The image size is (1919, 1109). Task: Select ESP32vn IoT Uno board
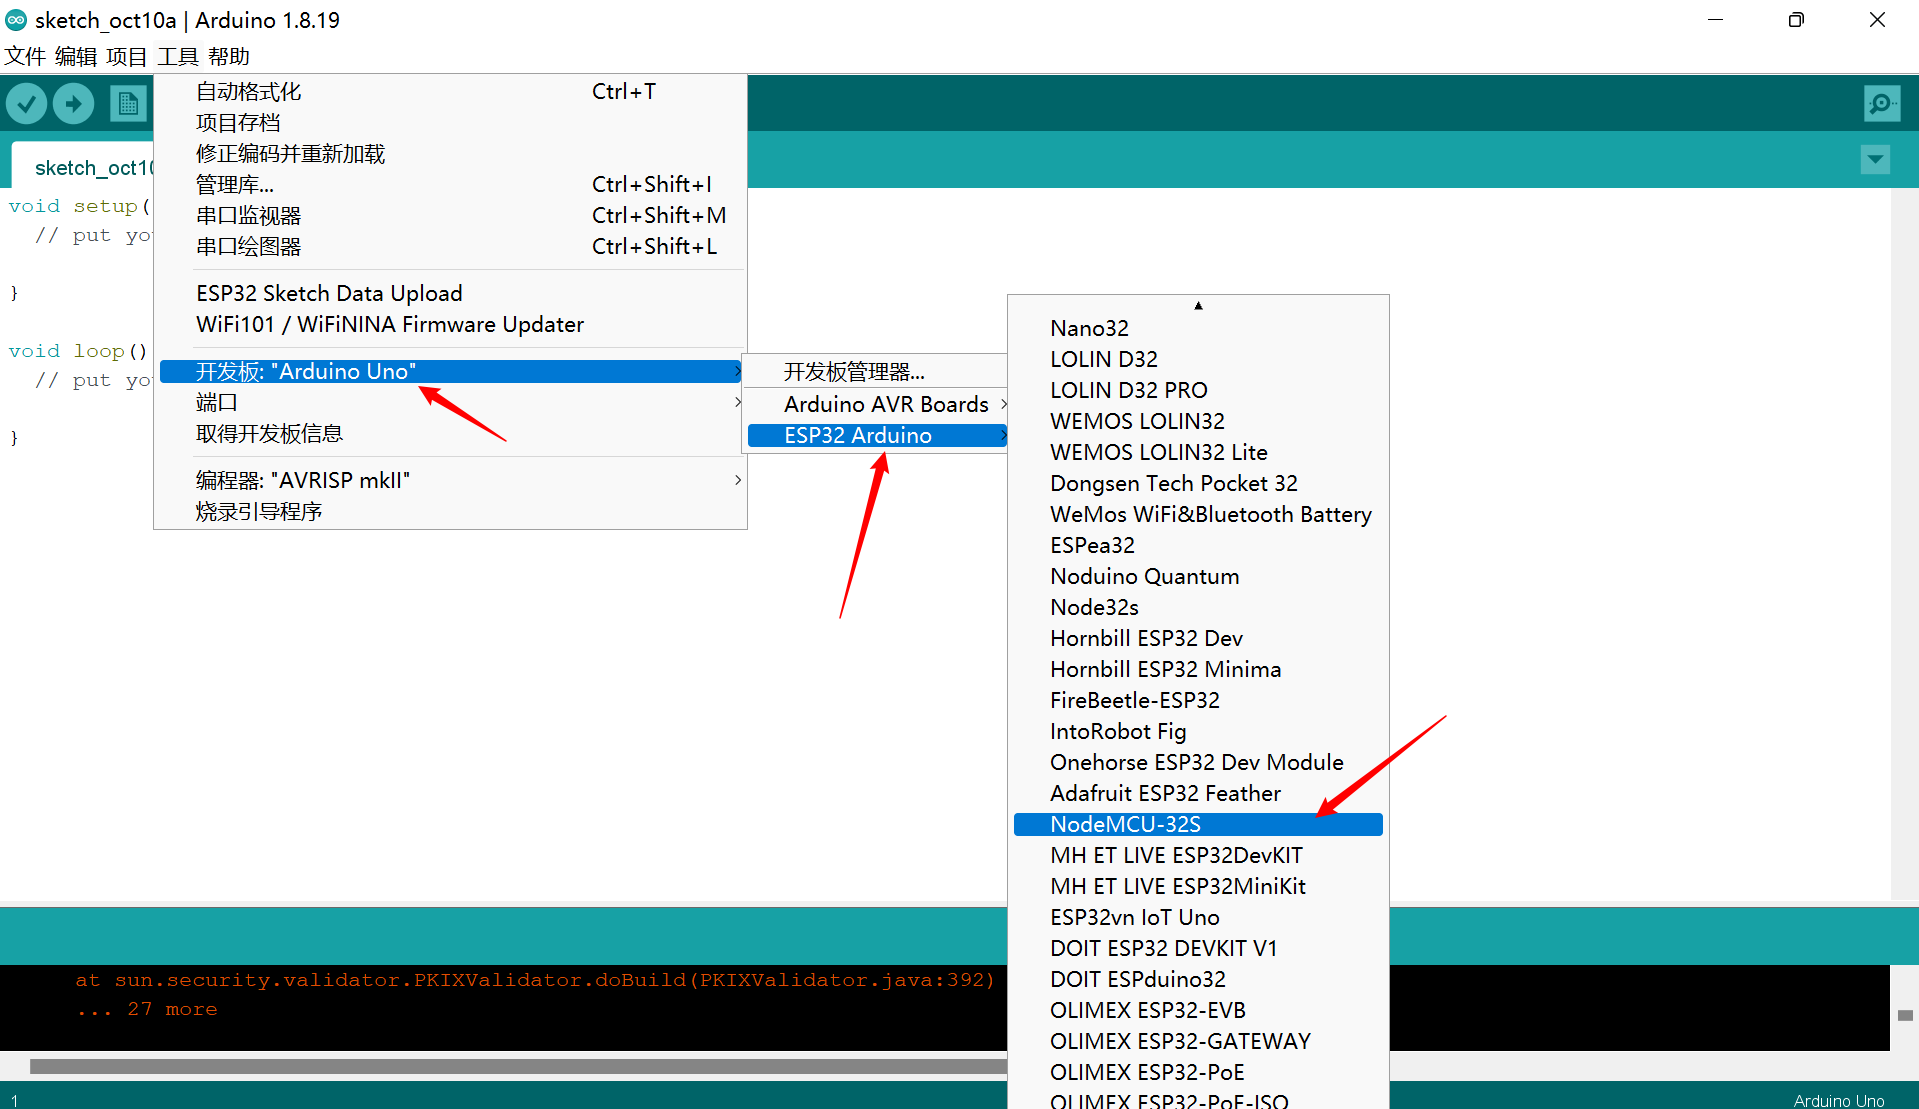tap(1198, 918)
